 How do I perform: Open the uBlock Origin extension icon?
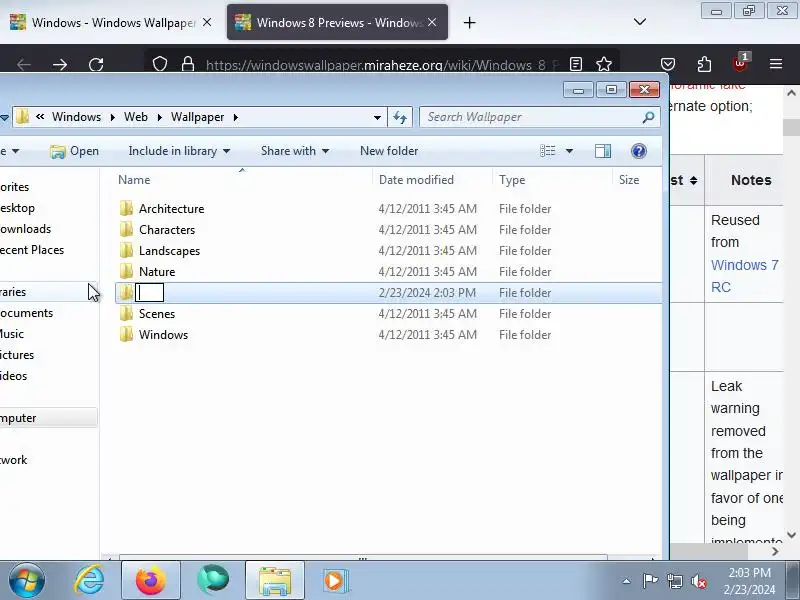click(740, 63)
